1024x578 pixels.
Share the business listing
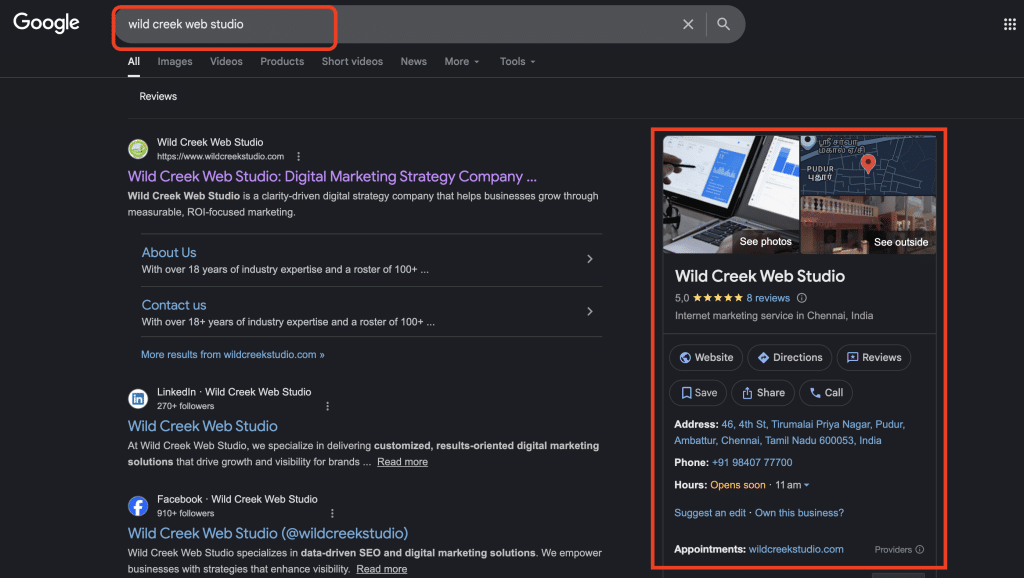pos(762,392)
